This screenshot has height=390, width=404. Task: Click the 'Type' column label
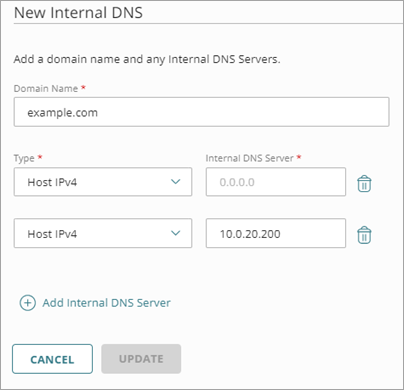[x=24, y=158]
